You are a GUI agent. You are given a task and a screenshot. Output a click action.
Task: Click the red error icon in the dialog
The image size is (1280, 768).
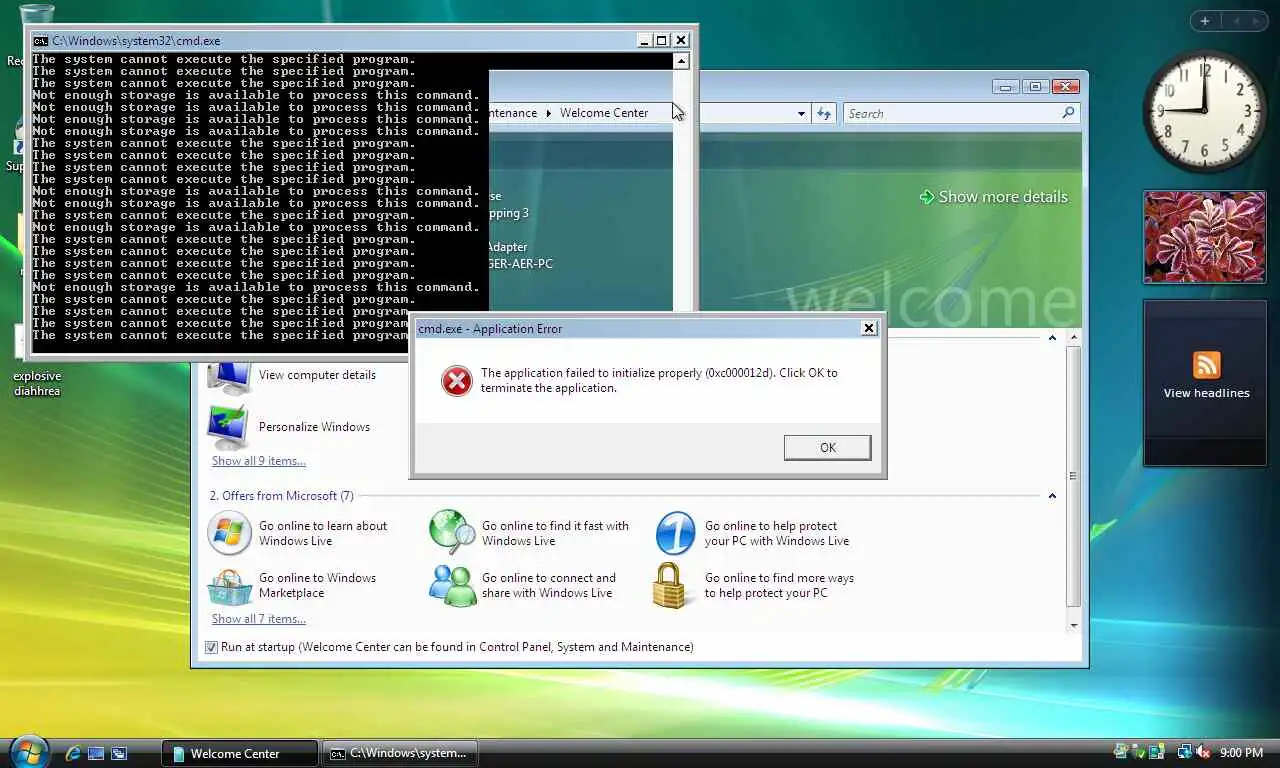coord(457,380)
